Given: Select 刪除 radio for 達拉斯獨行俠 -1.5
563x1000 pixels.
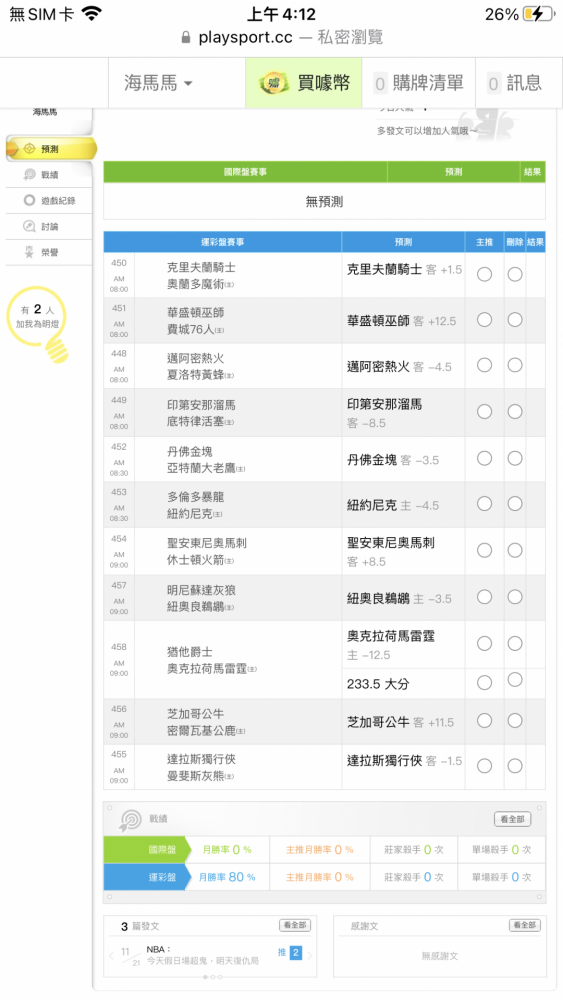Looking at the screenshot, I should [515, 766].
